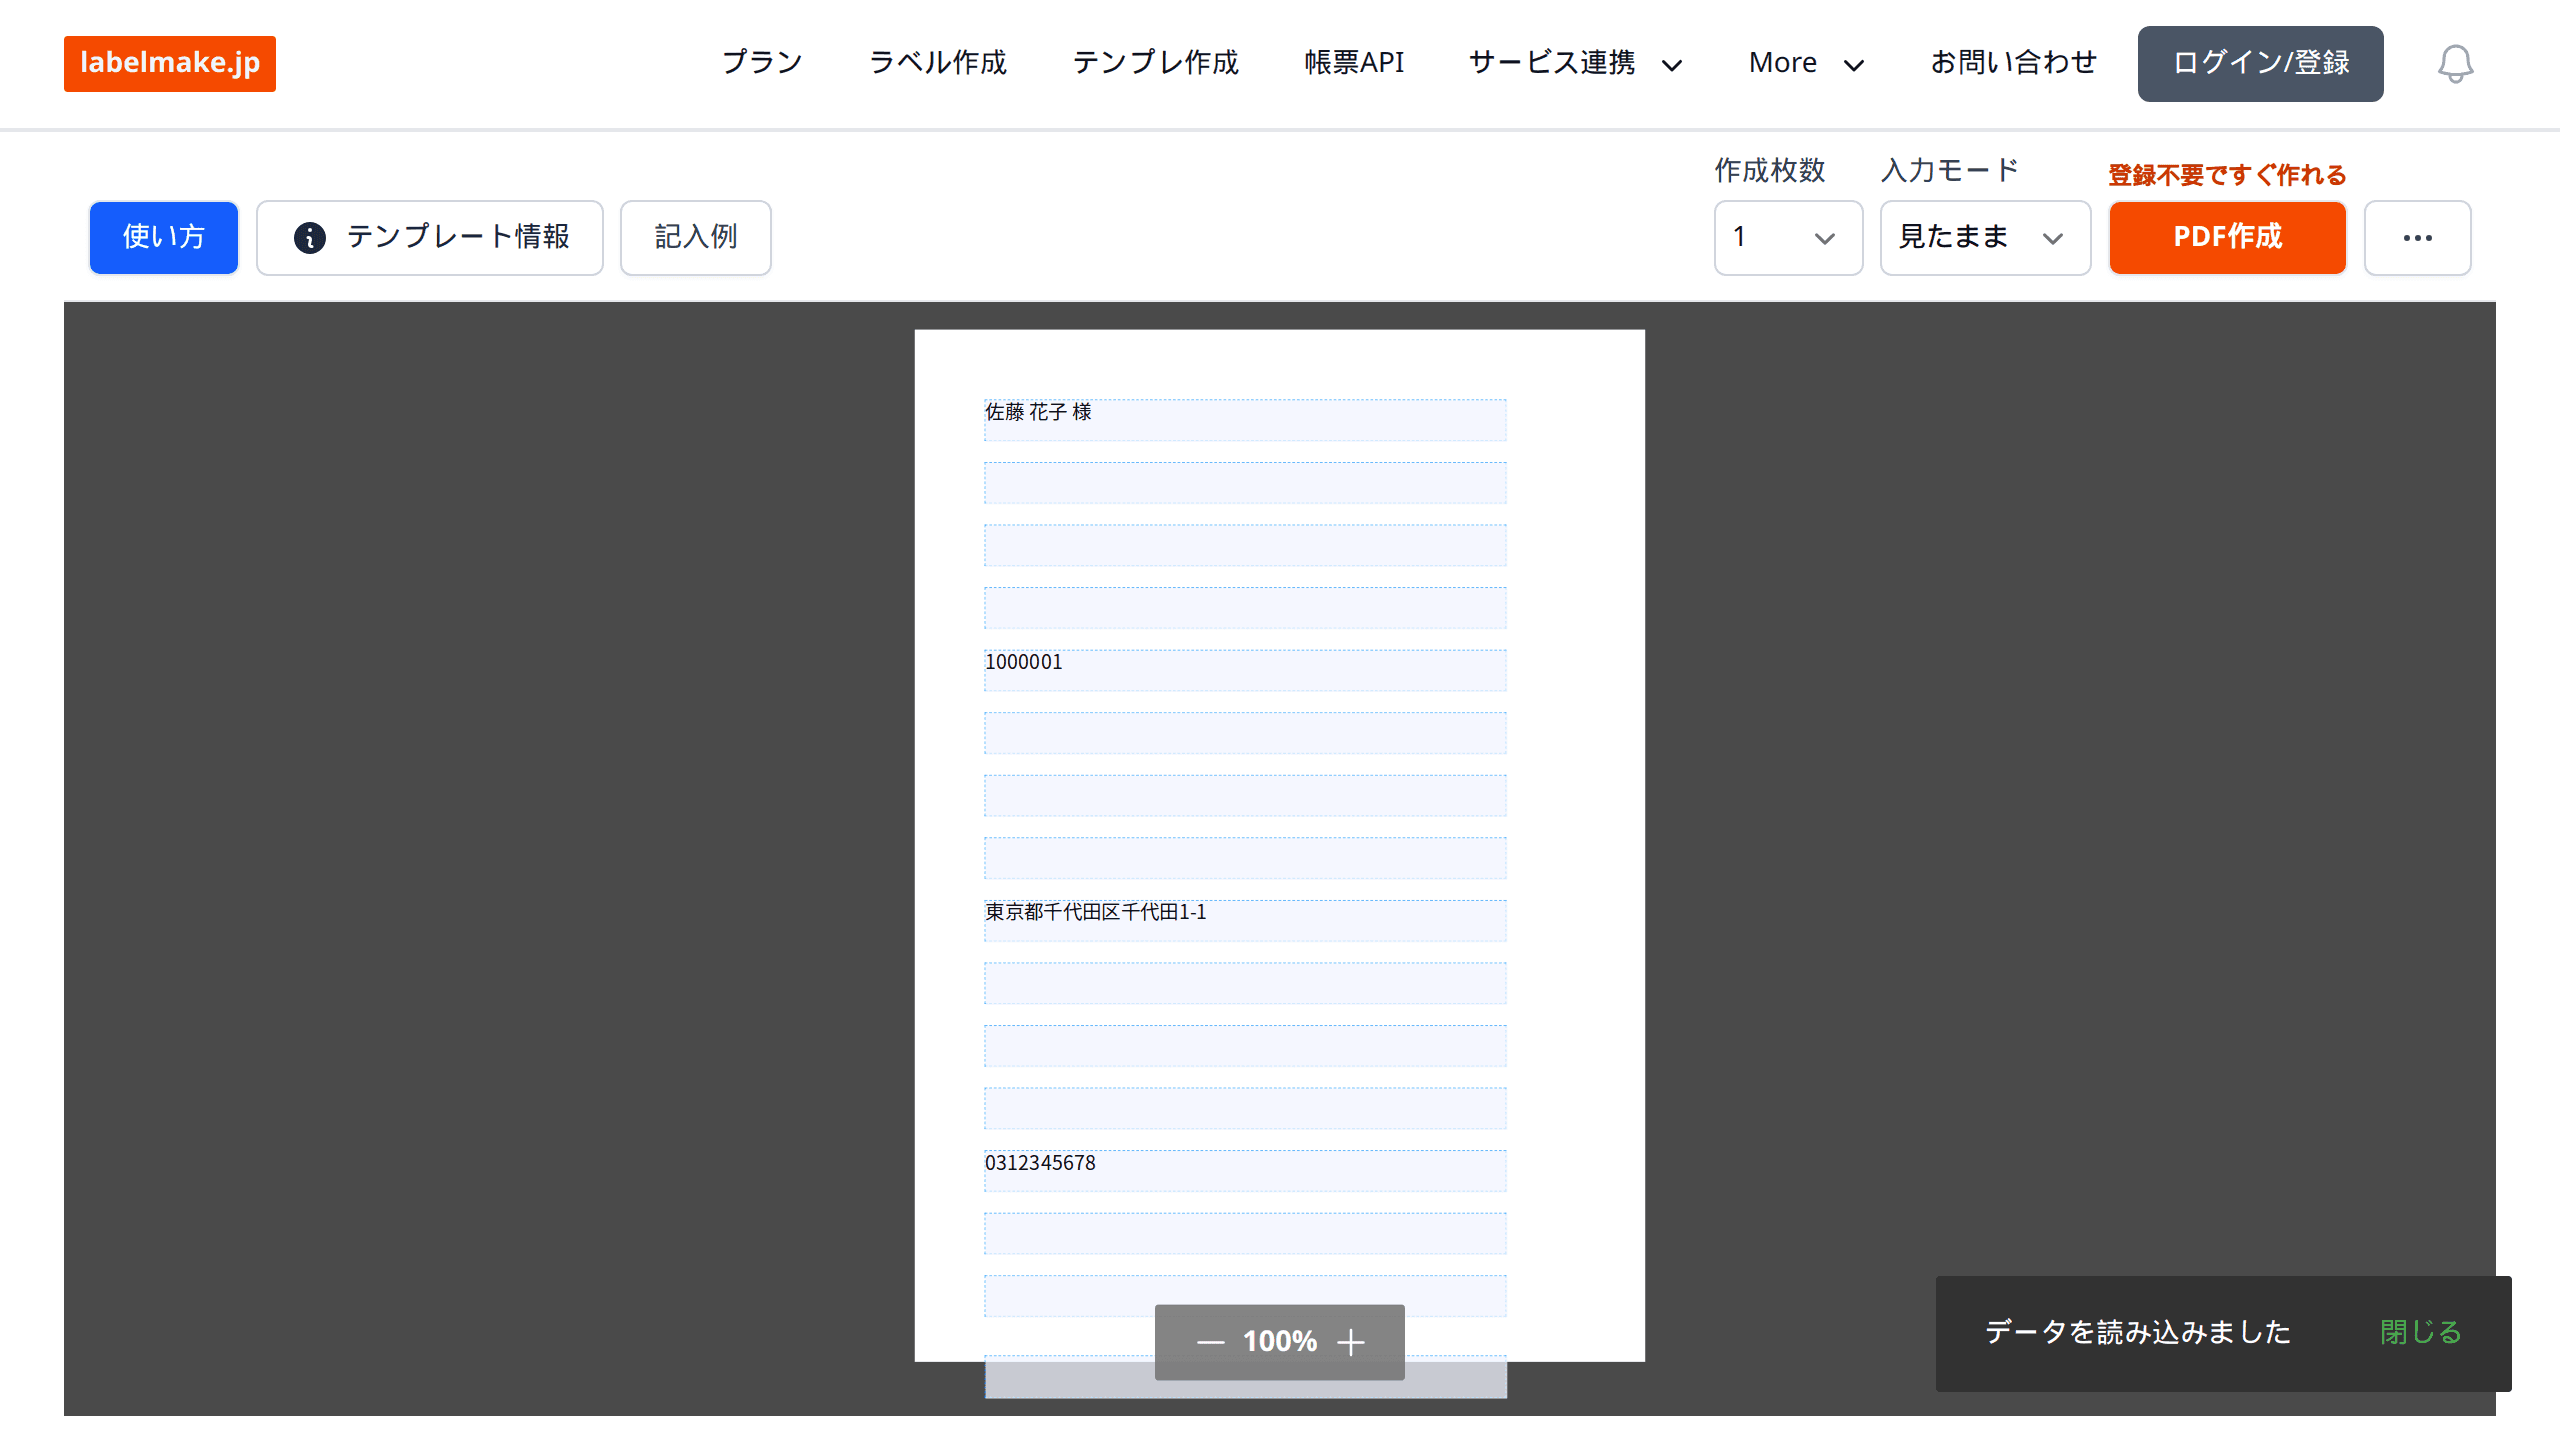2560x1440 pixels.
Task: Open the 入力モード 見たまま dropdown
Action: [1985, 238]
